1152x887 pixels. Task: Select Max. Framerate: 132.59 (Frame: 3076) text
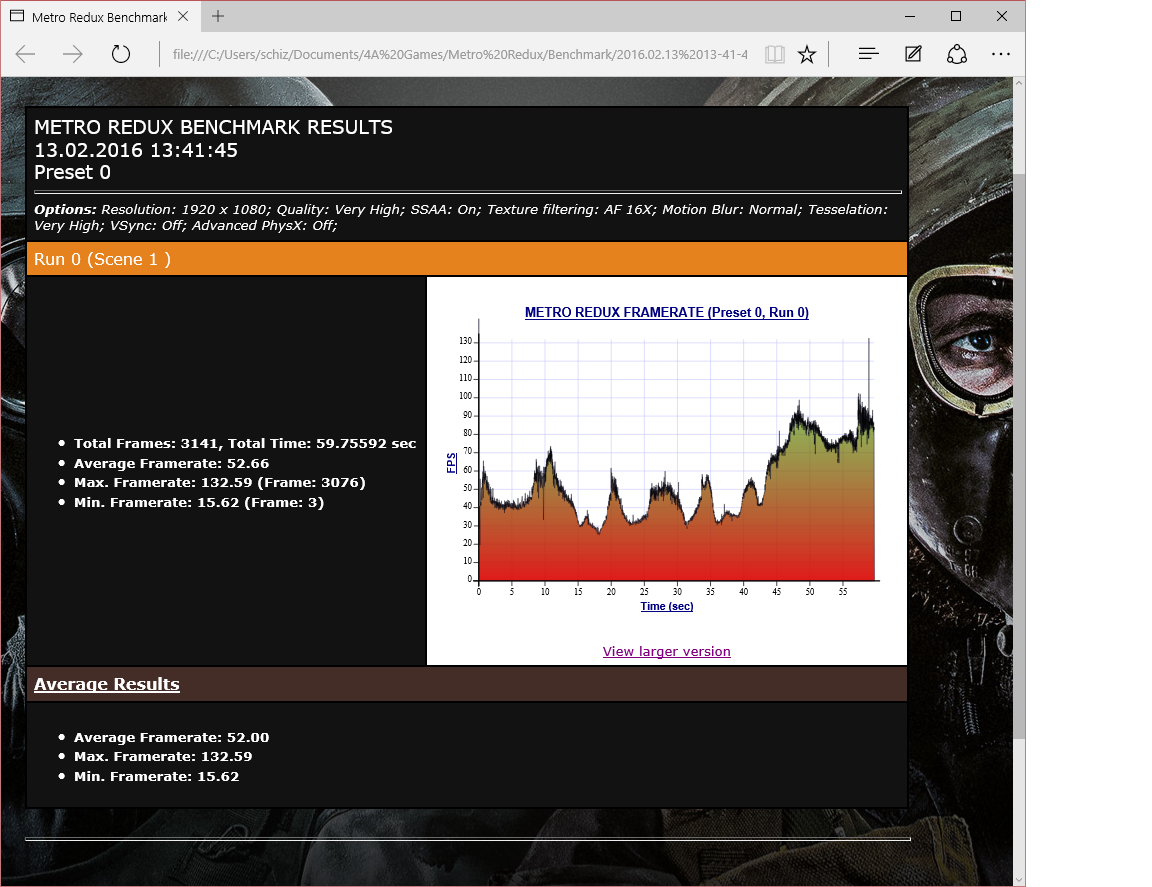[220, 483]
